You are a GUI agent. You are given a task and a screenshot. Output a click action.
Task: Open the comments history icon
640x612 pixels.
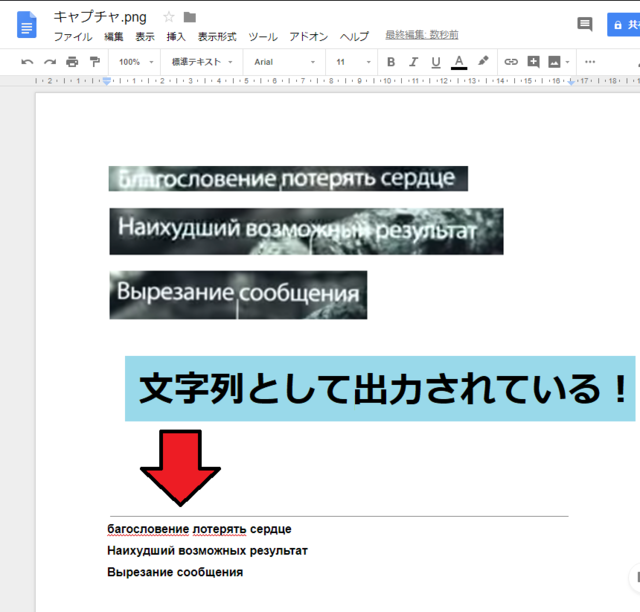pos(585,24)
